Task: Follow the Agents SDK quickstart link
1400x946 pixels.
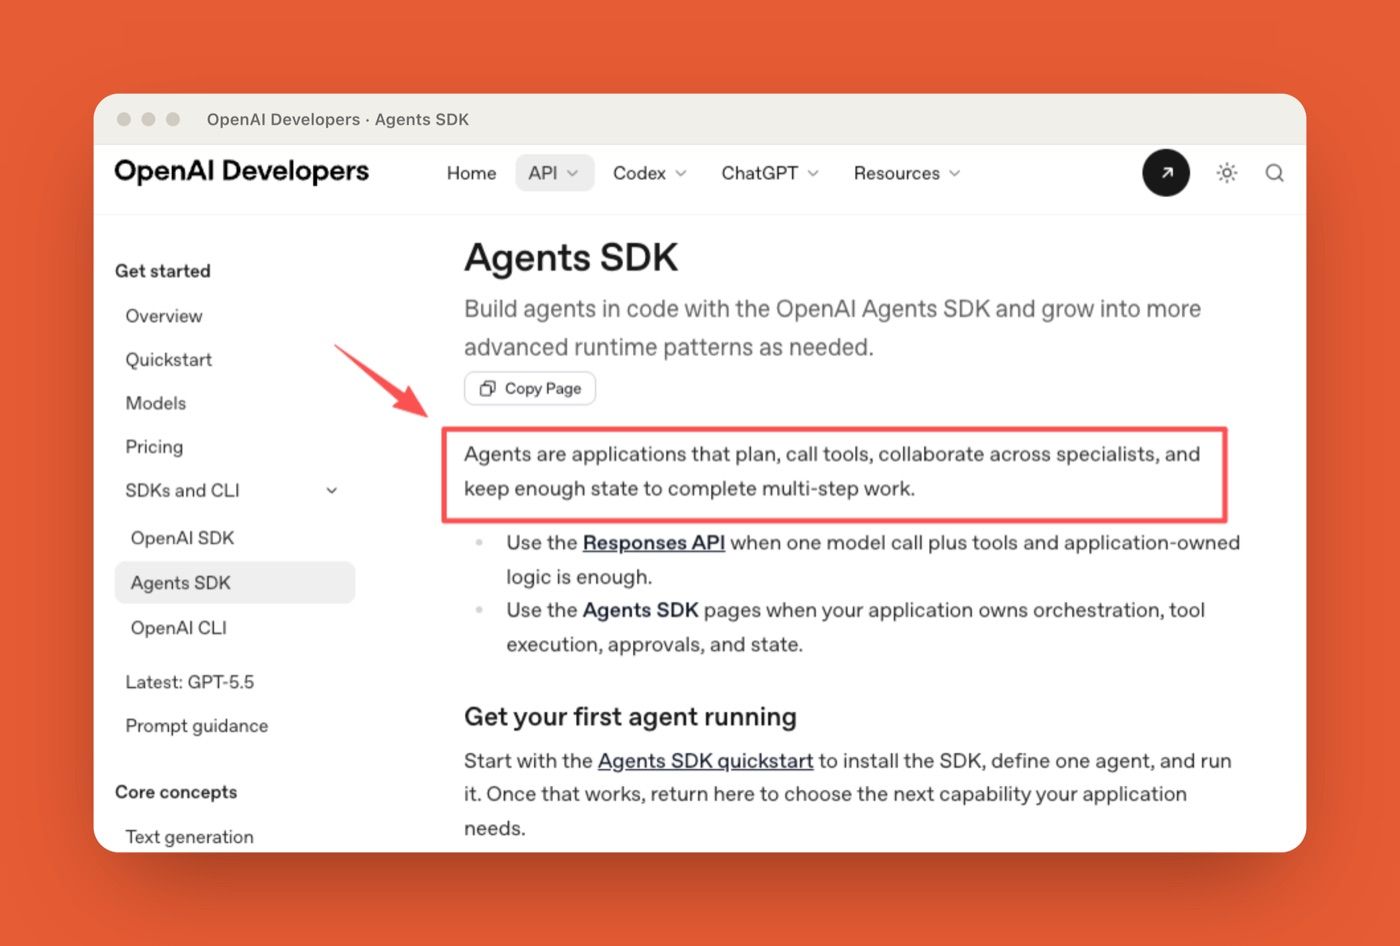Action: (x=706, y=761)
